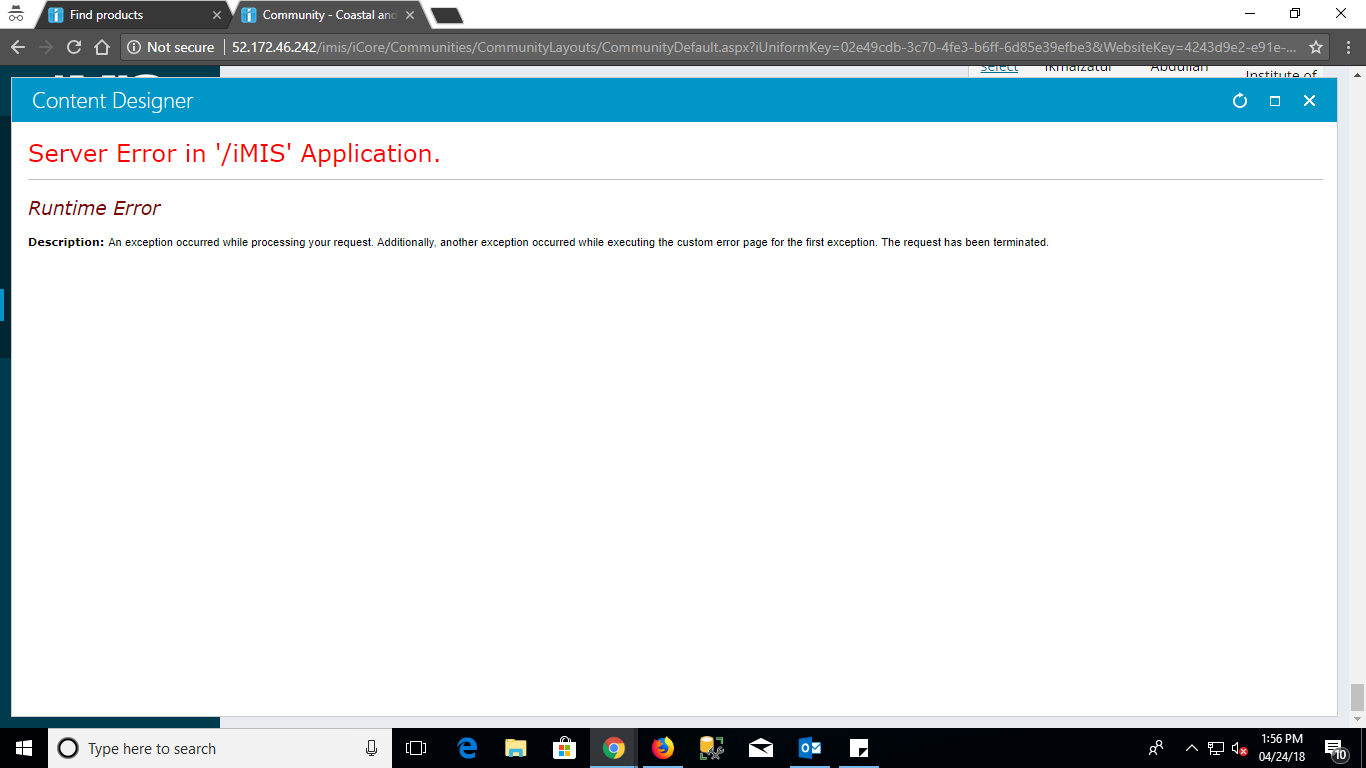Unmute the taskbar volume icon
The width and height of the screenshot is (1366, 768).
(x=1240, y=748)
